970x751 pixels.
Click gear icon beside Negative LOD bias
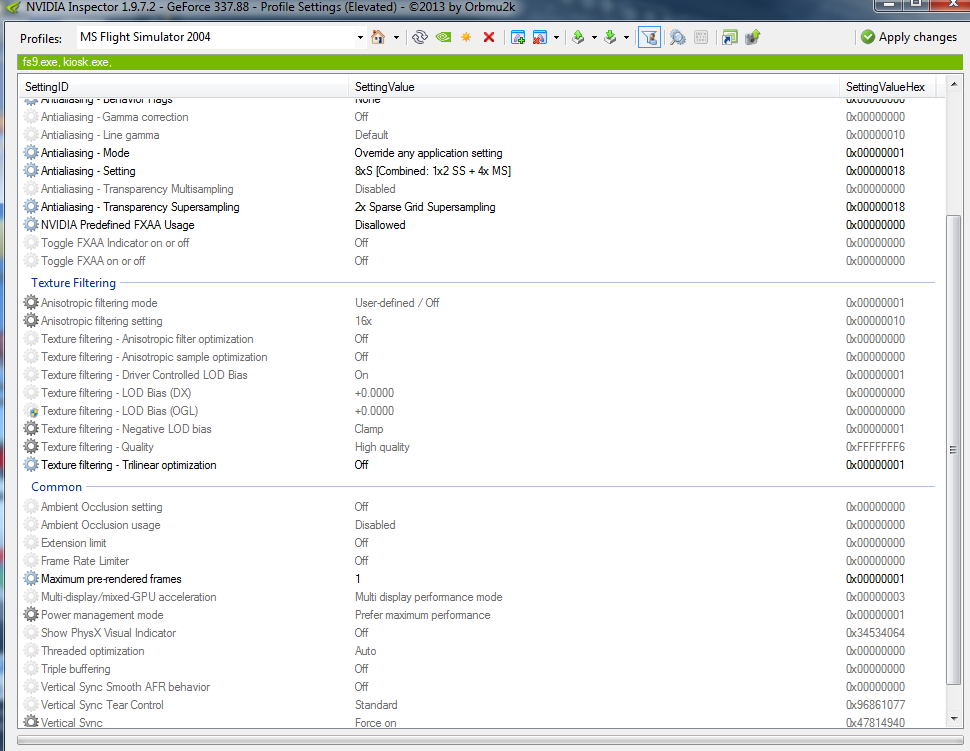point(31,429)
